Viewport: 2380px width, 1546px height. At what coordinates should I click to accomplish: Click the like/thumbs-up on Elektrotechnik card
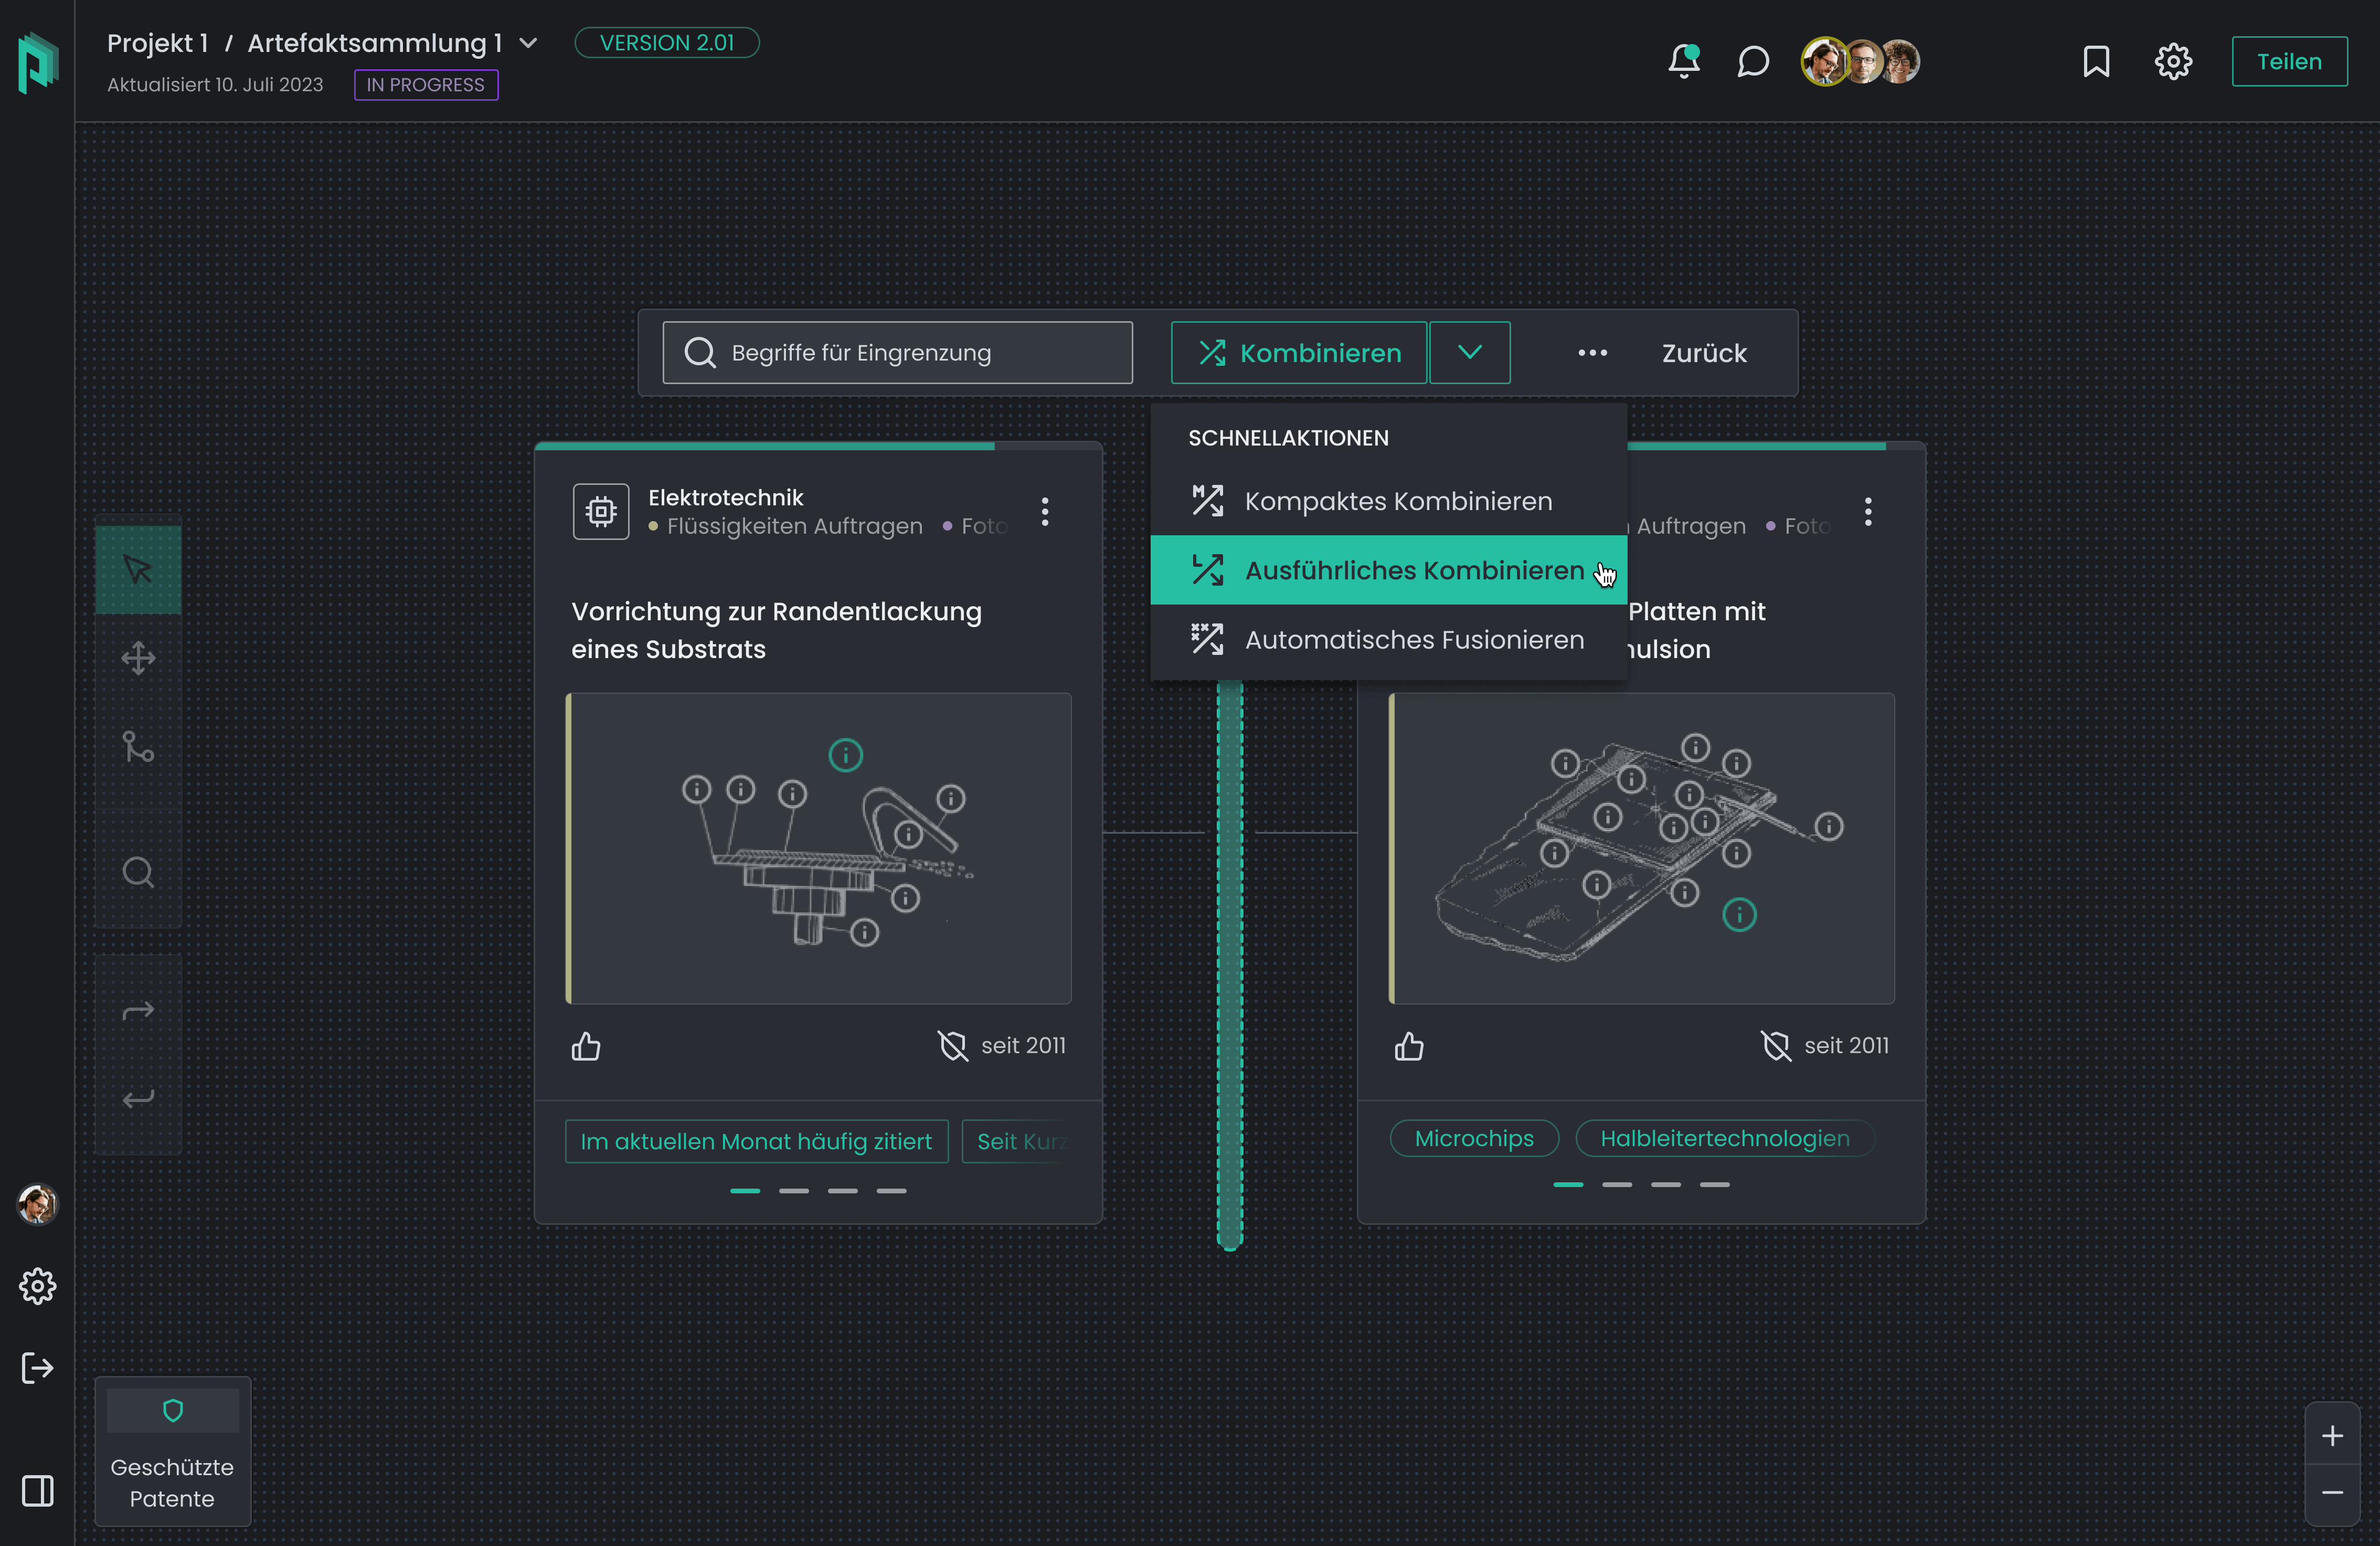586,1044
